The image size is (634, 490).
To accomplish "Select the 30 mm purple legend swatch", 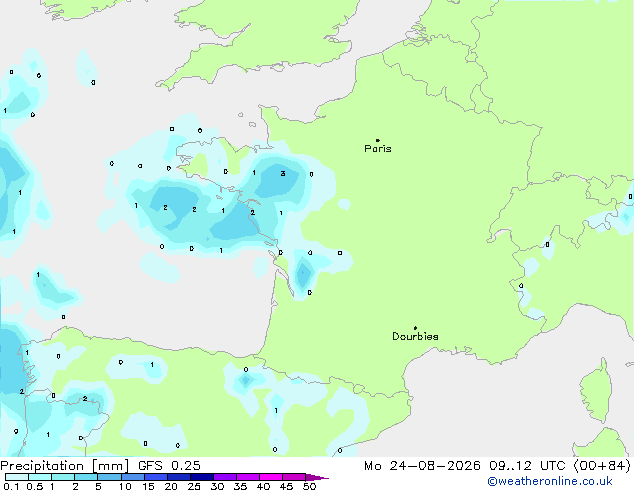I will coord(224,477).
